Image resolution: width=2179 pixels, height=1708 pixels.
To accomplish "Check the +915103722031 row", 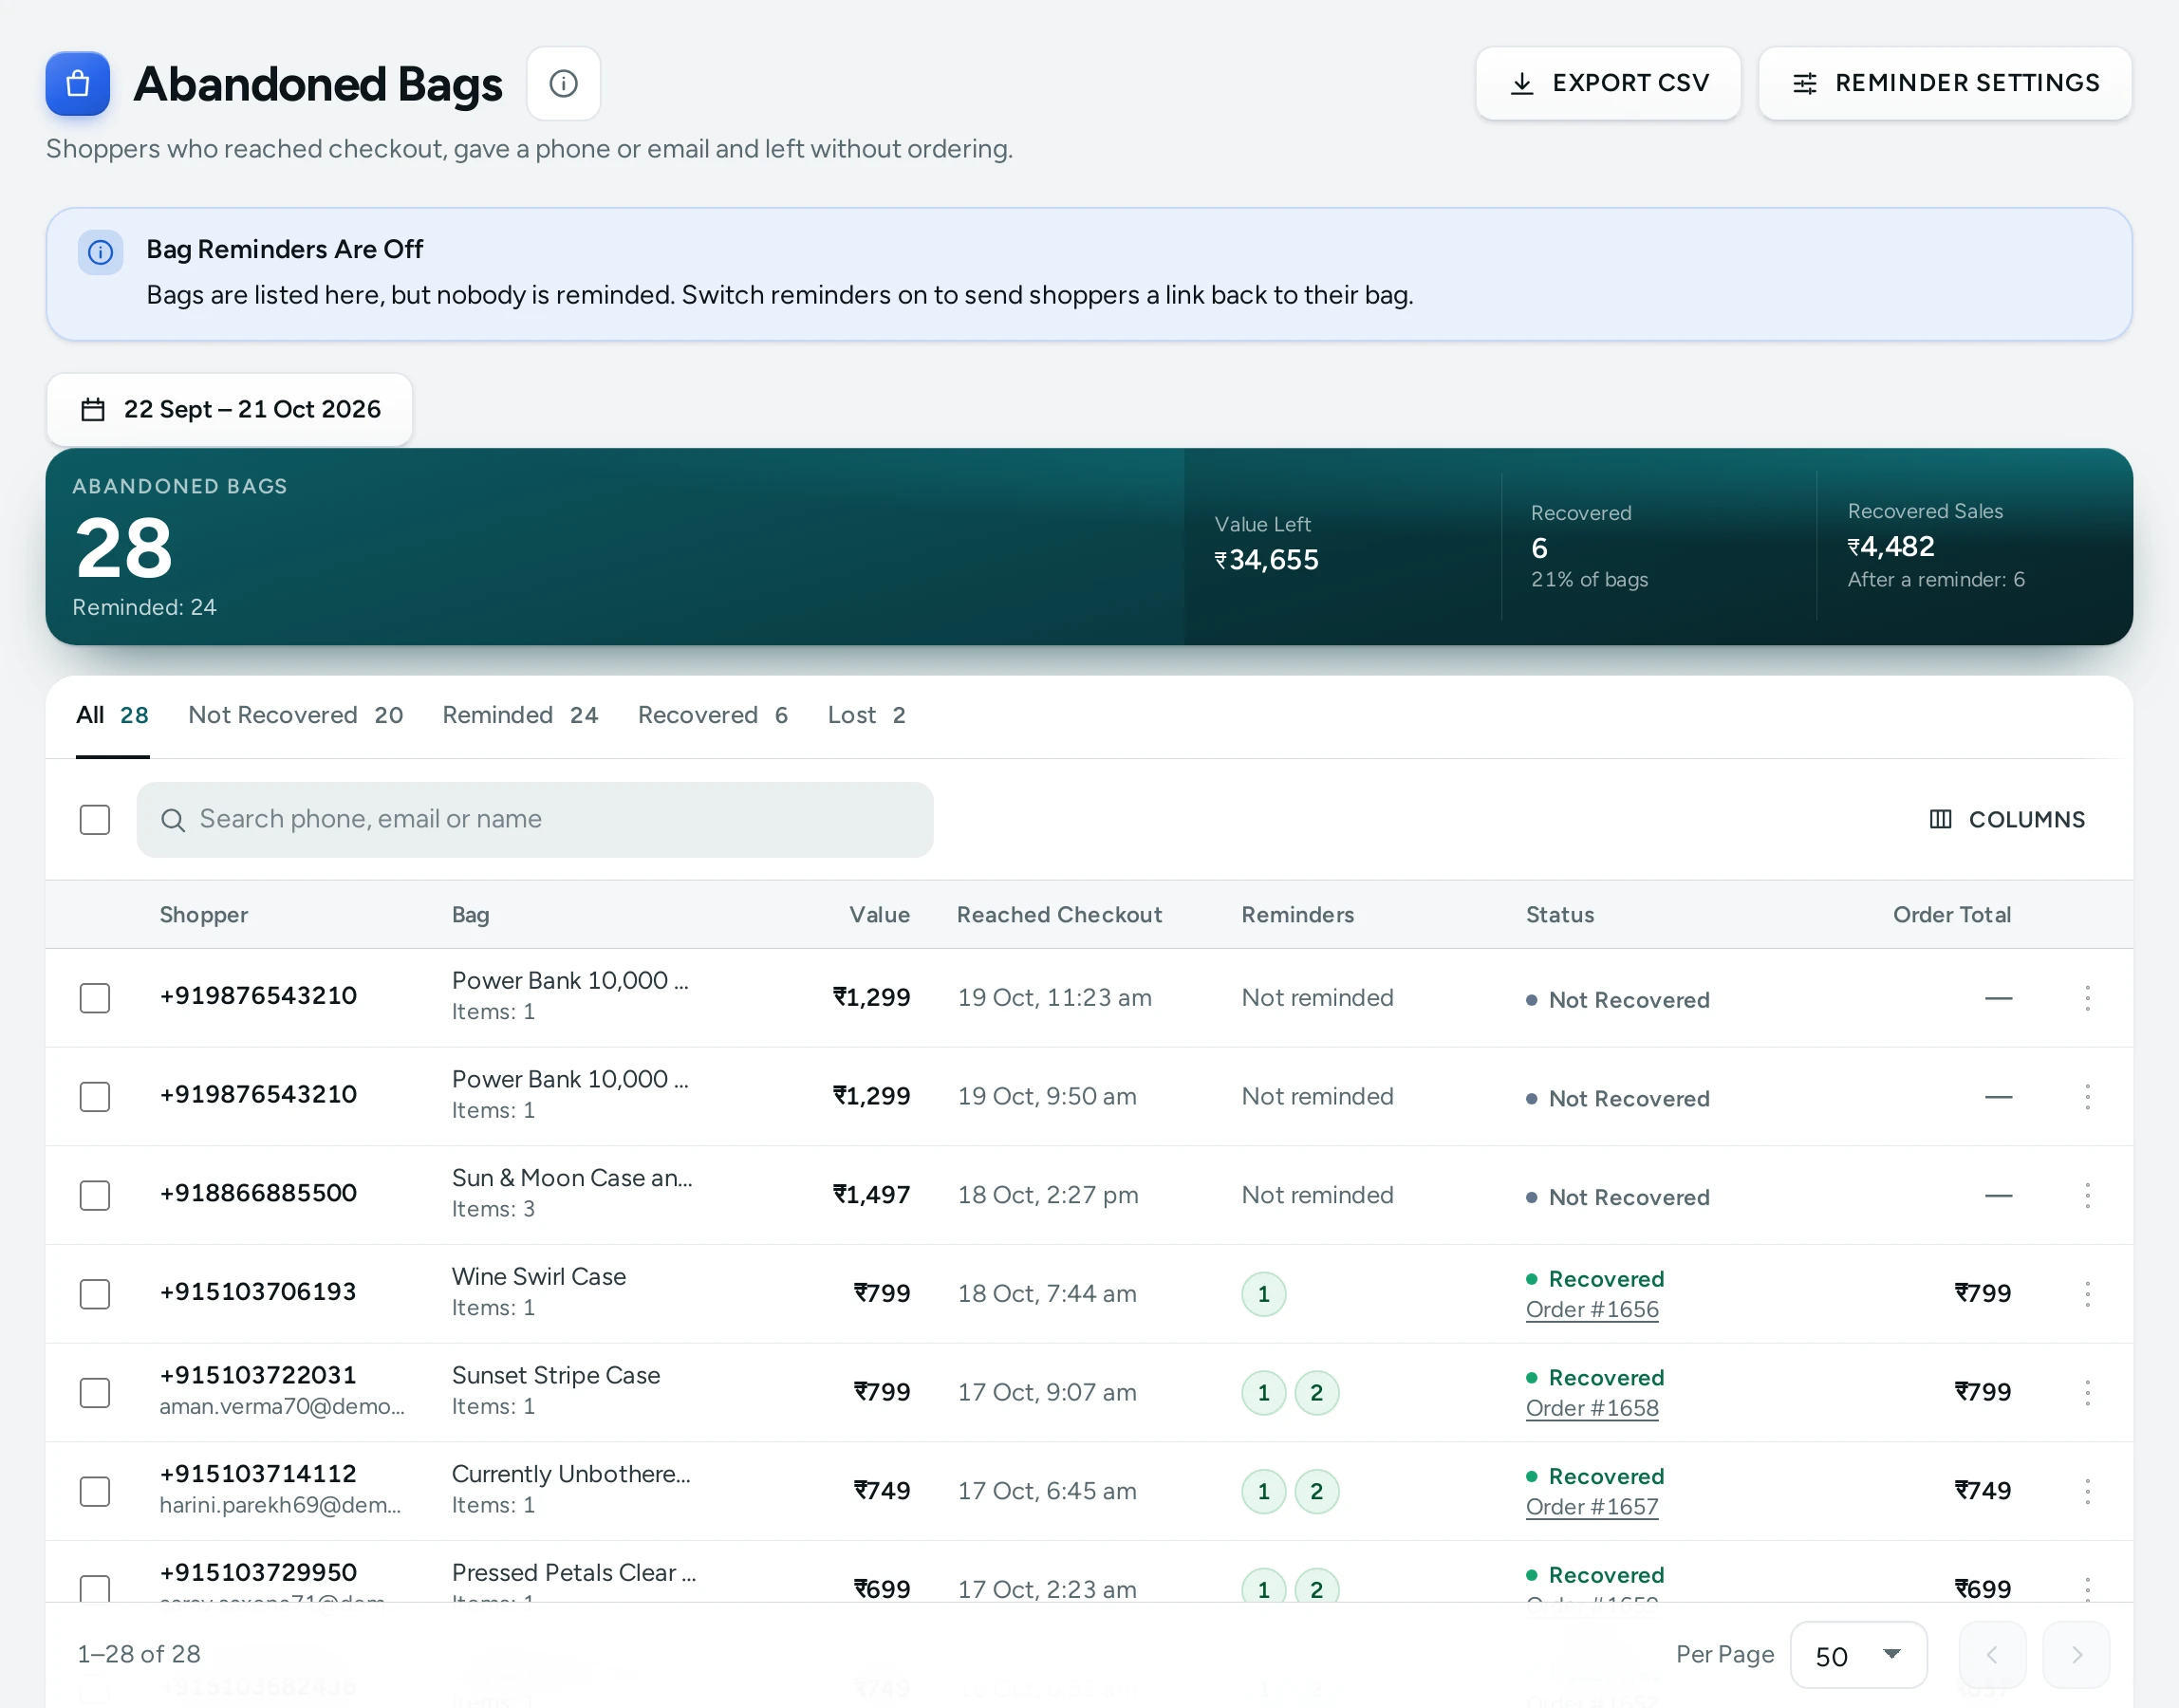I will (95, 1393).
